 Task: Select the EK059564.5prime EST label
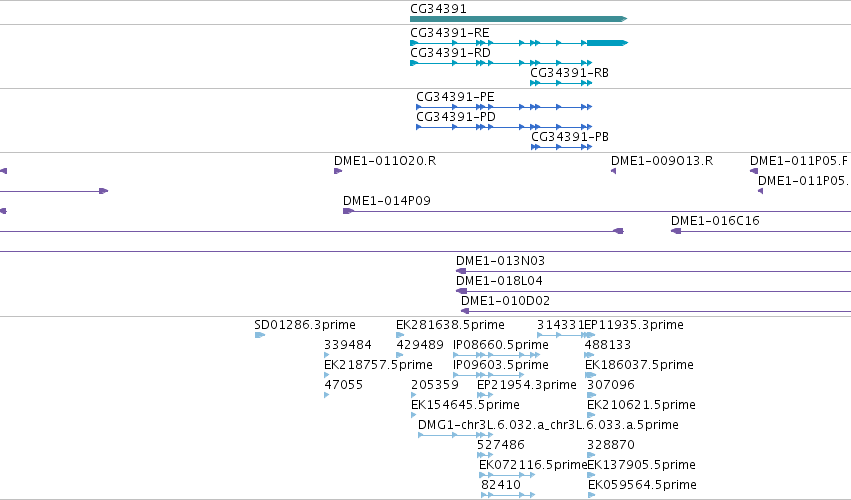pos(643,485)
